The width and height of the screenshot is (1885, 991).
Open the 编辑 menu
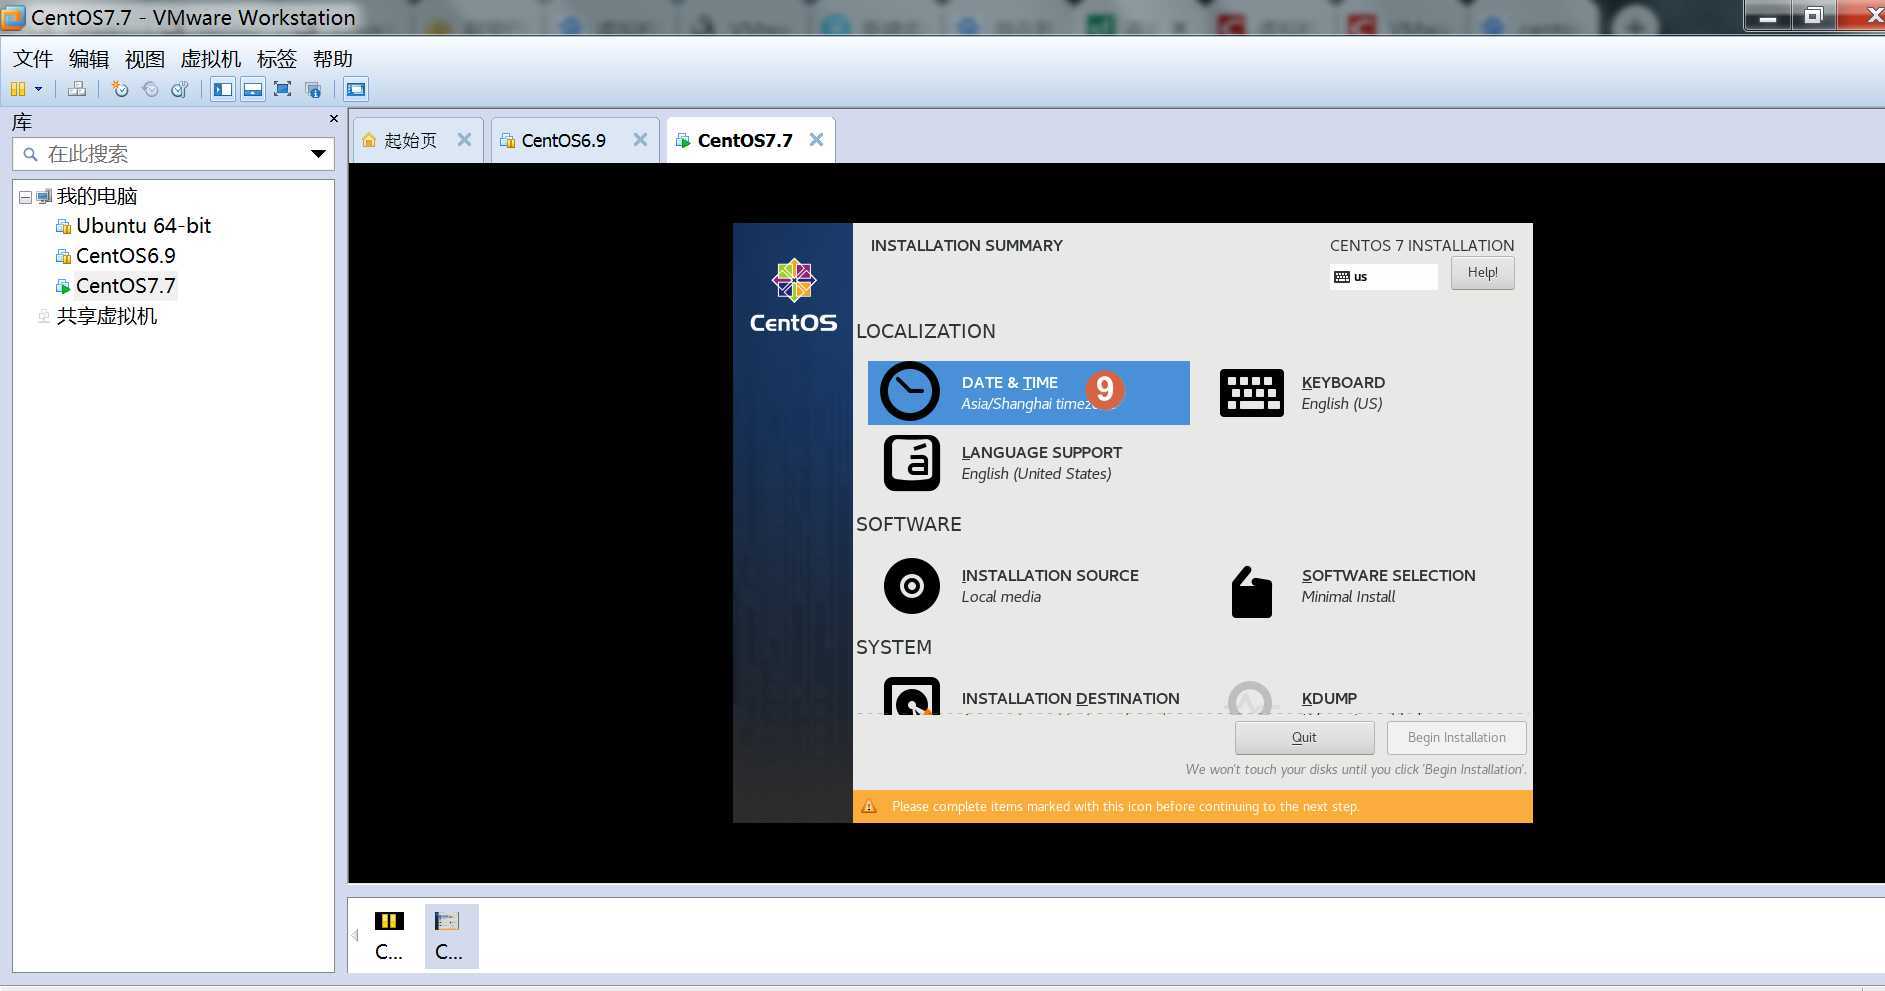pos(88,59)
